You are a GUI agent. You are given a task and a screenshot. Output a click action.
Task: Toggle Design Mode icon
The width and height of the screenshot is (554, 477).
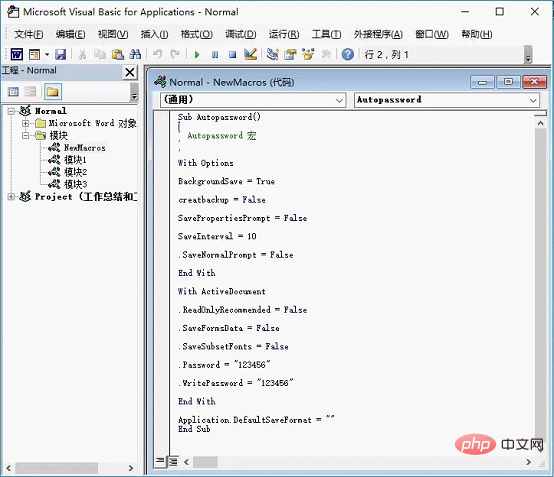[x=250, y=54]
